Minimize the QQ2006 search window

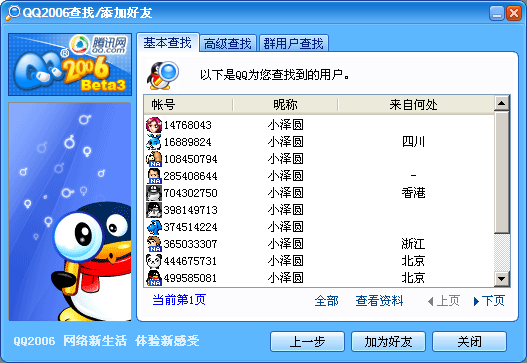496,13
